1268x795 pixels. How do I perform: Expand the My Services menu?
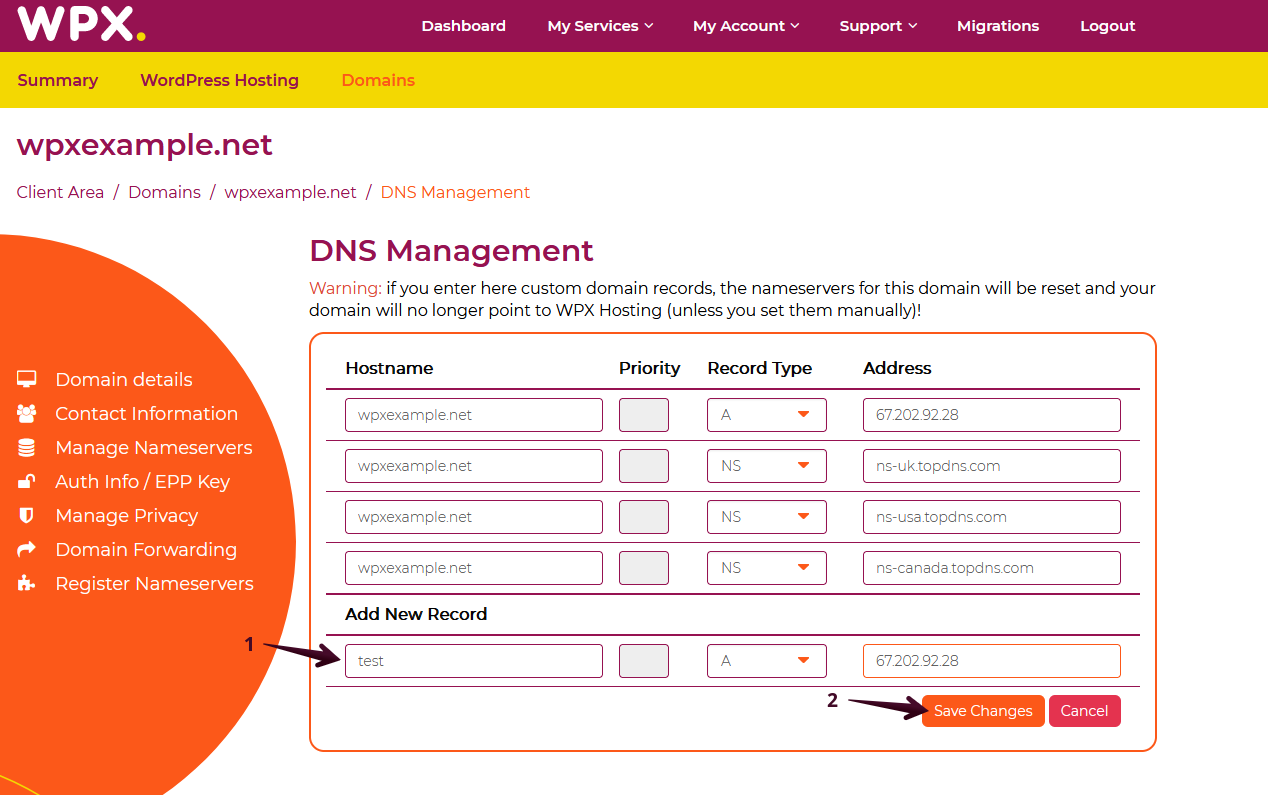[x=600, y=26]
